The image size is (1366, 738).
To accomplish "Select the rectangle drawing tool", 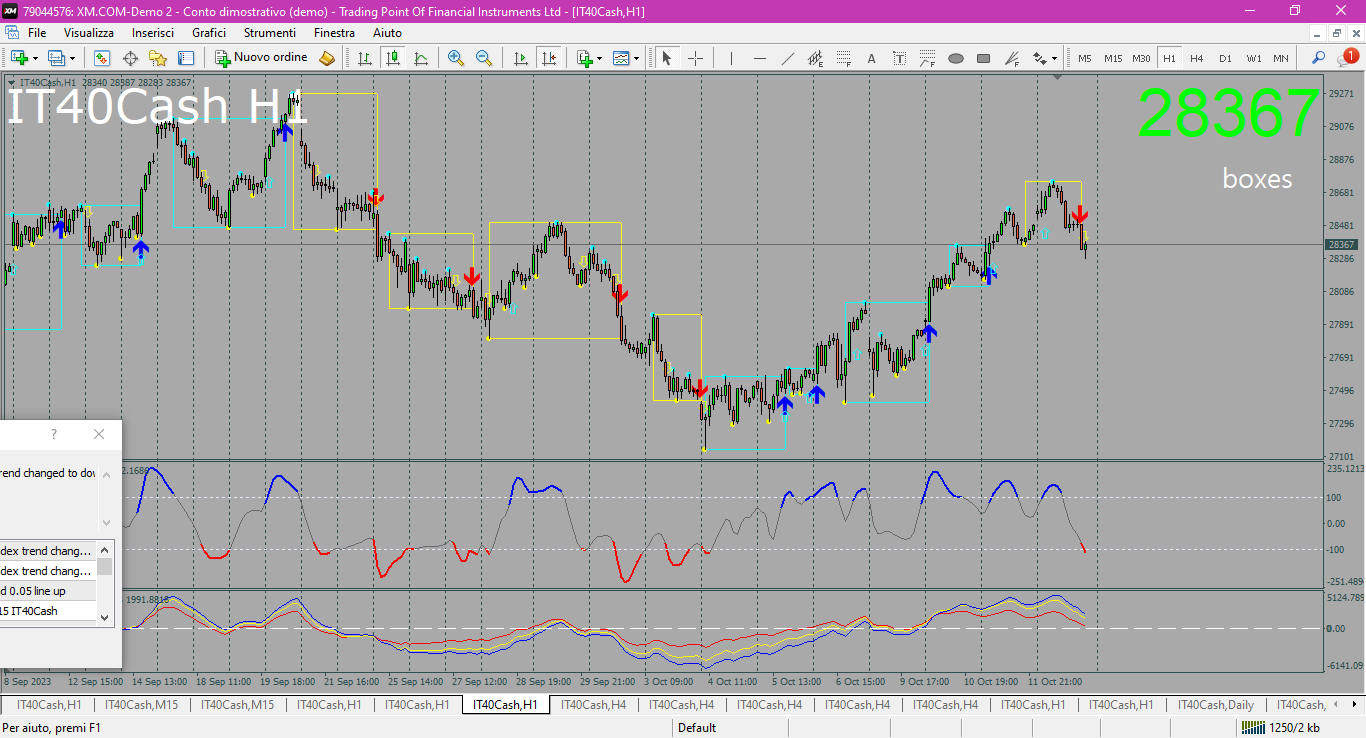I will point(983,58).
